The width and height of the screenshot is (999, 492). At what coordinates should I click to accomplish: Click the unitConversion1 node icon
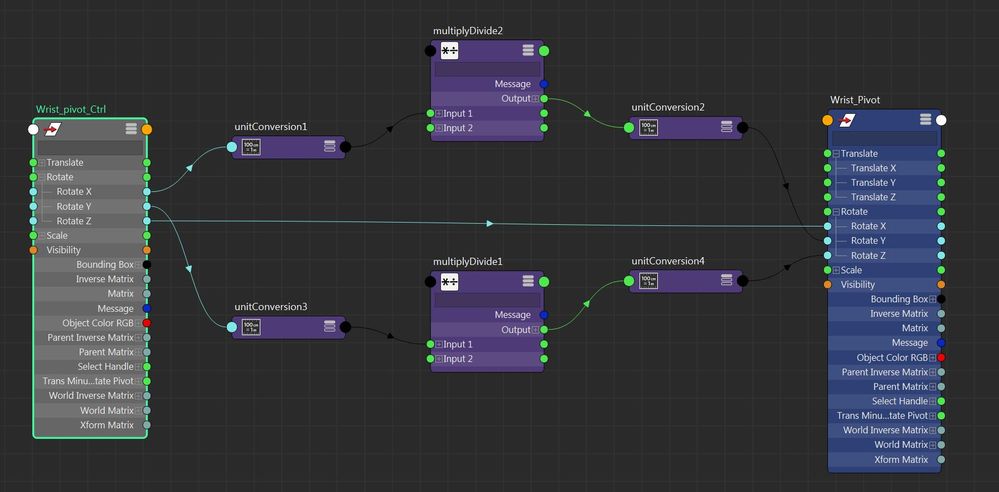(x=251, y=147)
